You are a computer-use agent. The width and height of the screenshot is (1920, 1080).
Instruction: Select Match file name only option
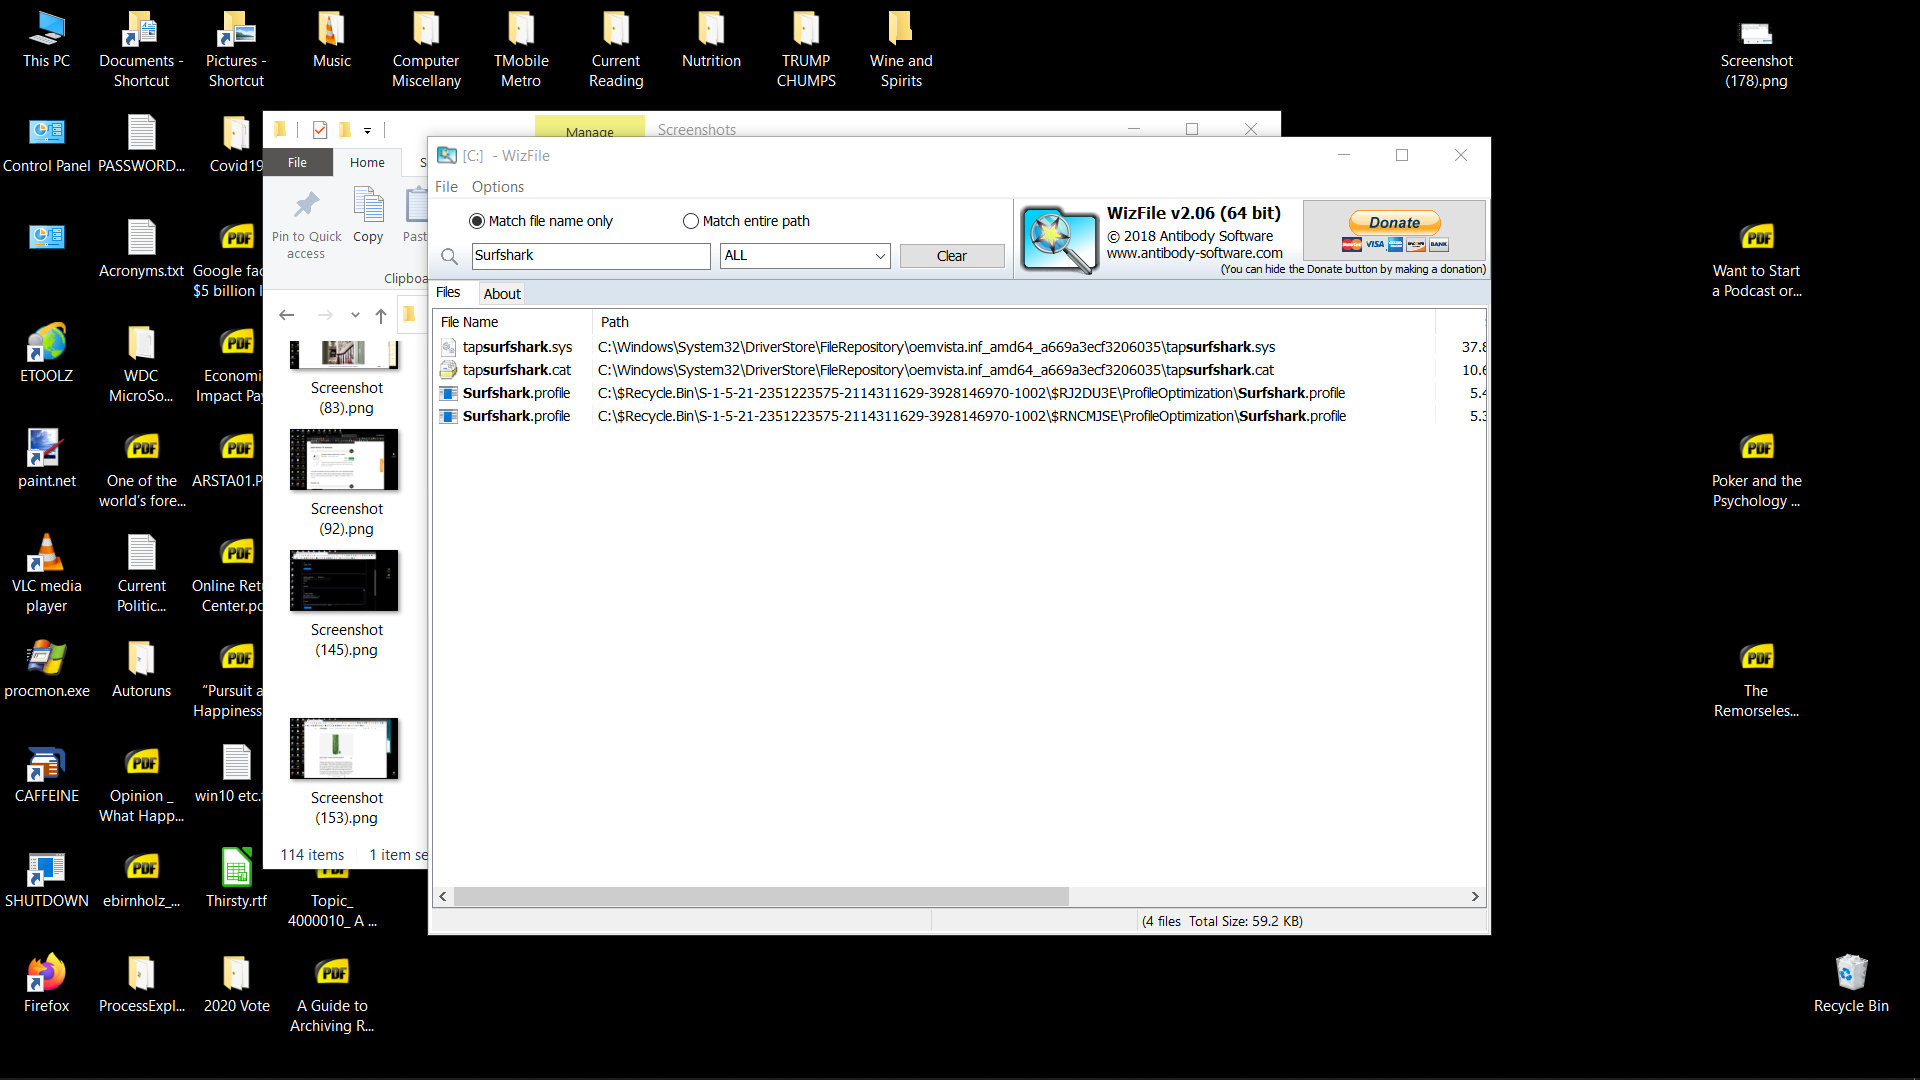(x=541, y=221)
